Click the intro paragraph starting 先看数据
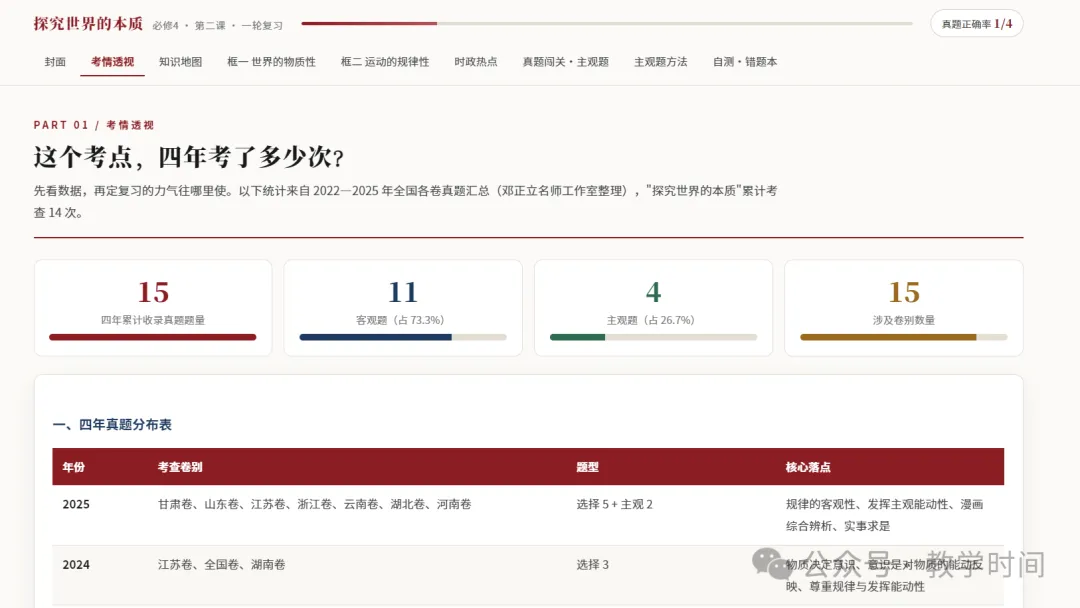The height and width of the screenshot is (608, 1080). (406, 202)
